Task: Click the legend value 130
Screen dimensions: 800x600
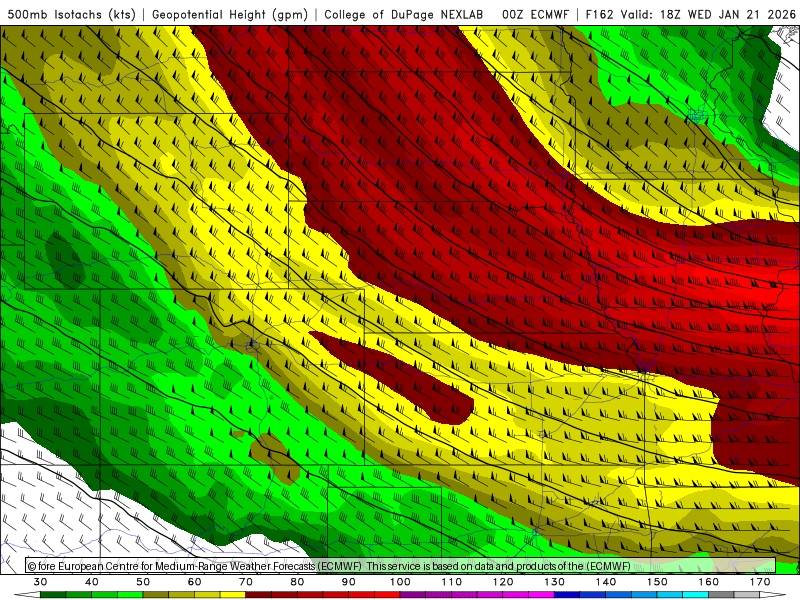Action: click(x=555, y=582)
